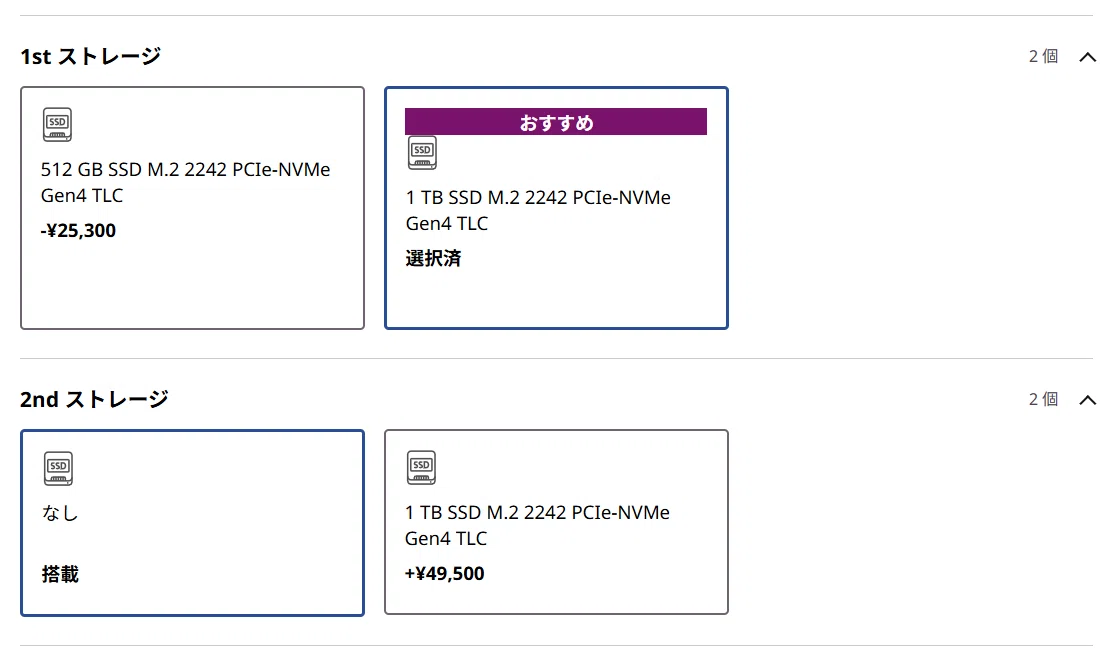Add 1 TB SSD as 2nd storage
Viewport: 1111px width, 652px height.
coord(556,522)
